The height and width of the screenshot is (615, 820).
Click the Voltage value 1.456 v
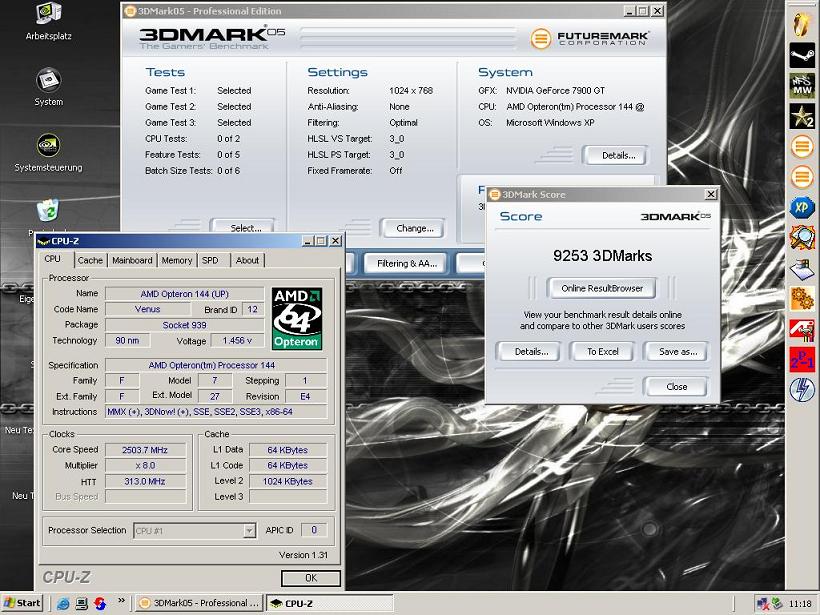[237, 340]
